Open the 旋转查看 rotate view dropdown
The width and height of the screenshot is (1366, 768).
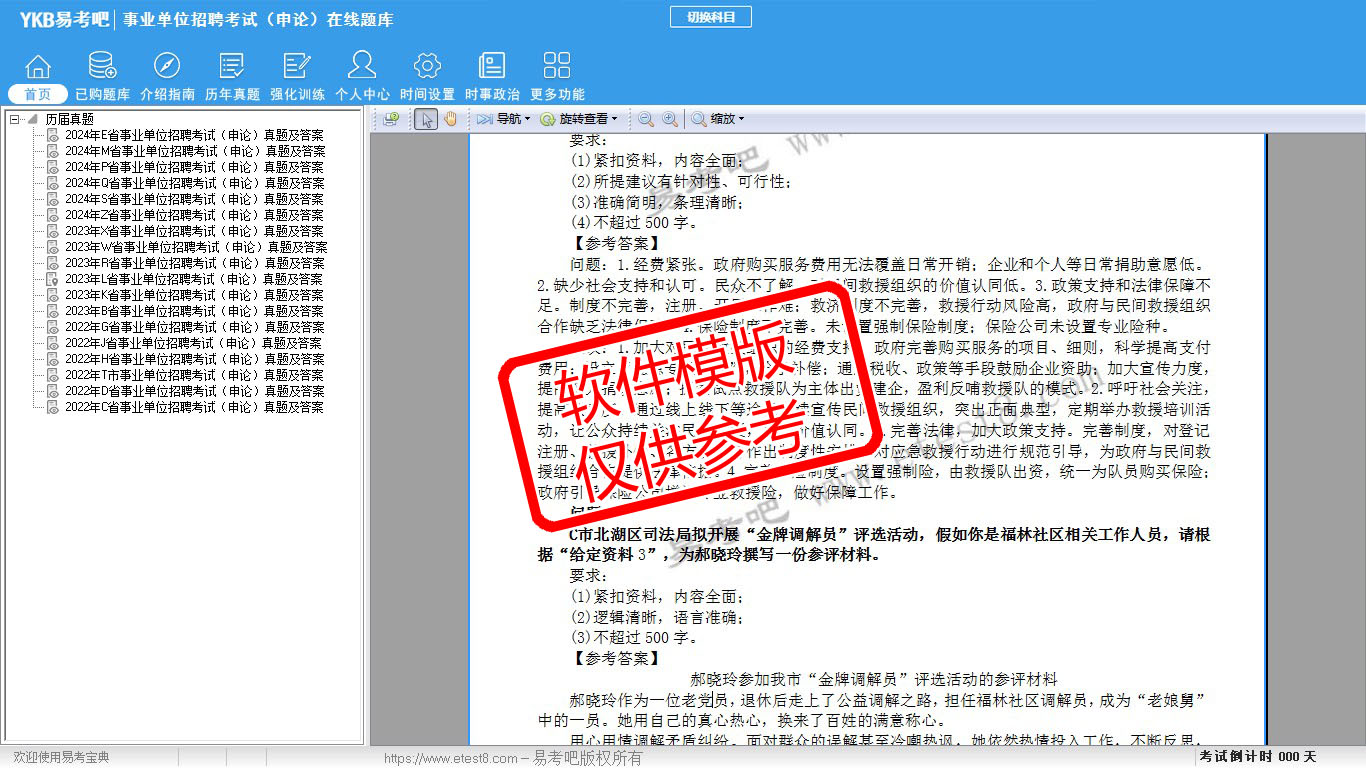click(x=579, y=119)
